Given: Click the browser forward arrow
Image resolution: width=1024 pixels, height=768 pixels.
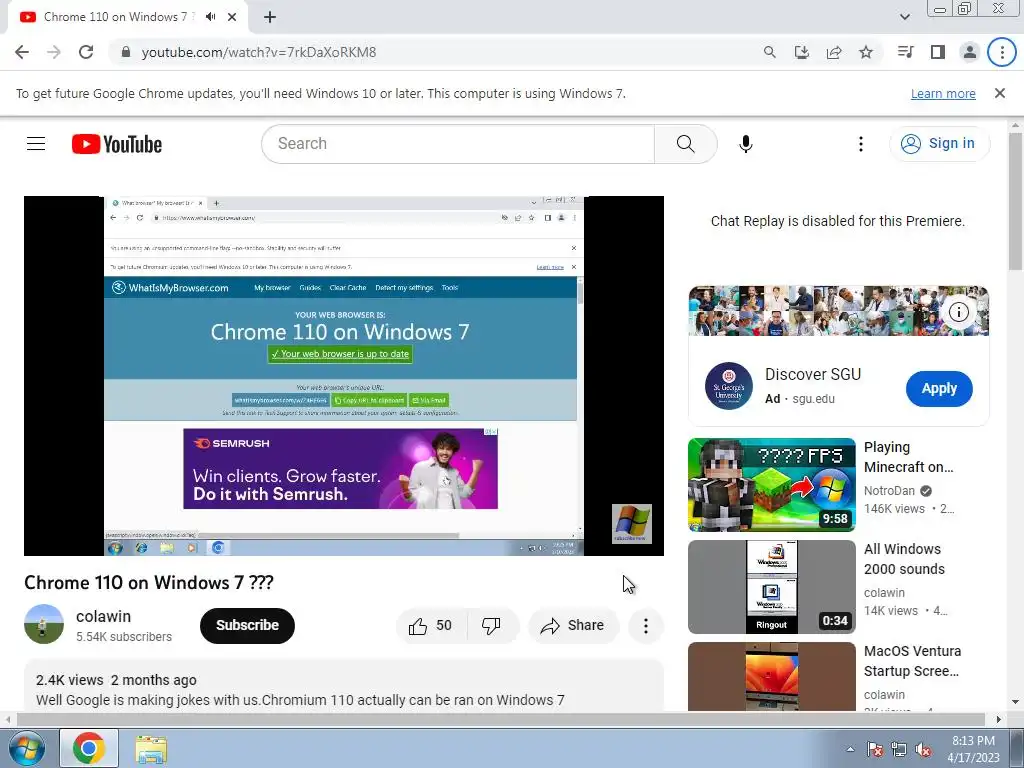Looking at the screenshot, I should pos(54,52).
